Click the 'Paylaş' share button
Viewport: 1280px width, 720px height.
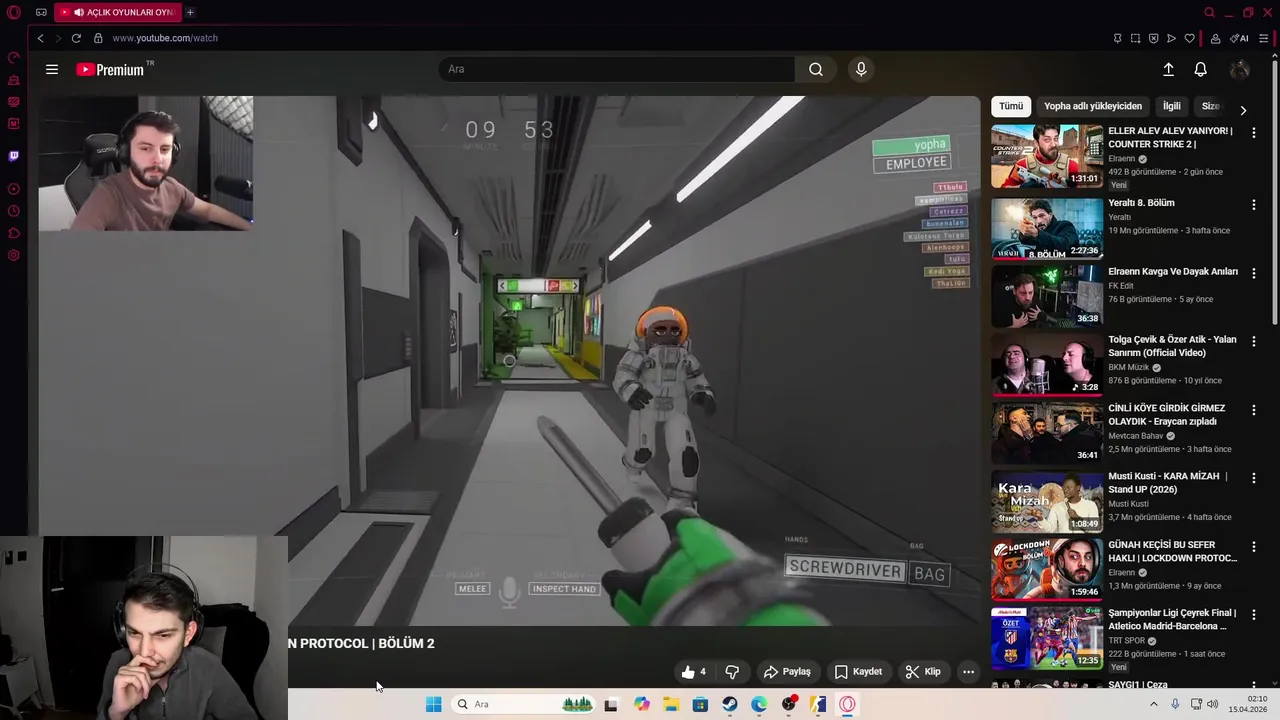(787, 672)
